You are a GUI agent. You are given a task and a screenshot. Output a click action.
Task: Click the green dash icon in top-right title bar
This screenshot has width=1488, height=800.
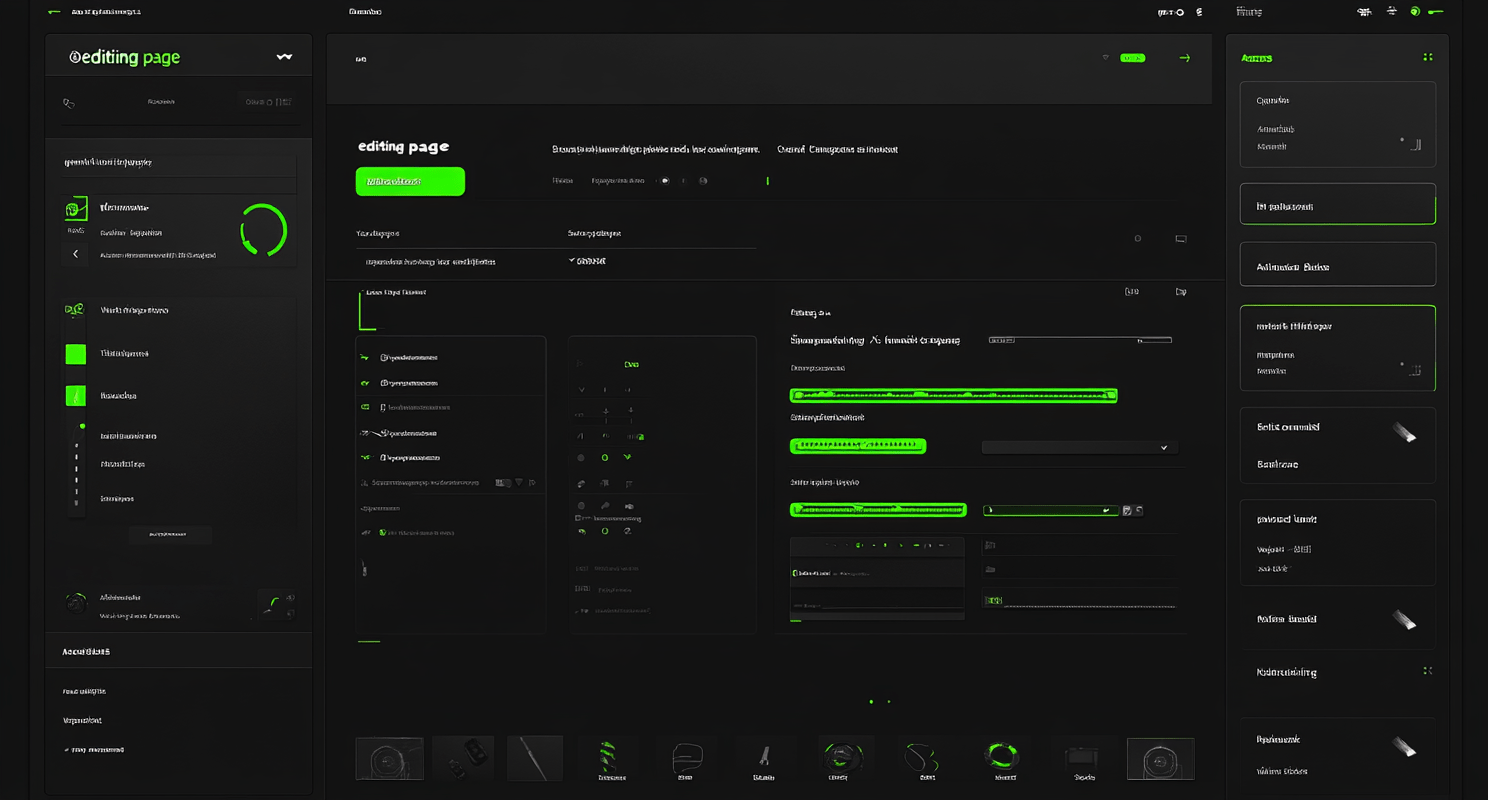[1436, 12]
